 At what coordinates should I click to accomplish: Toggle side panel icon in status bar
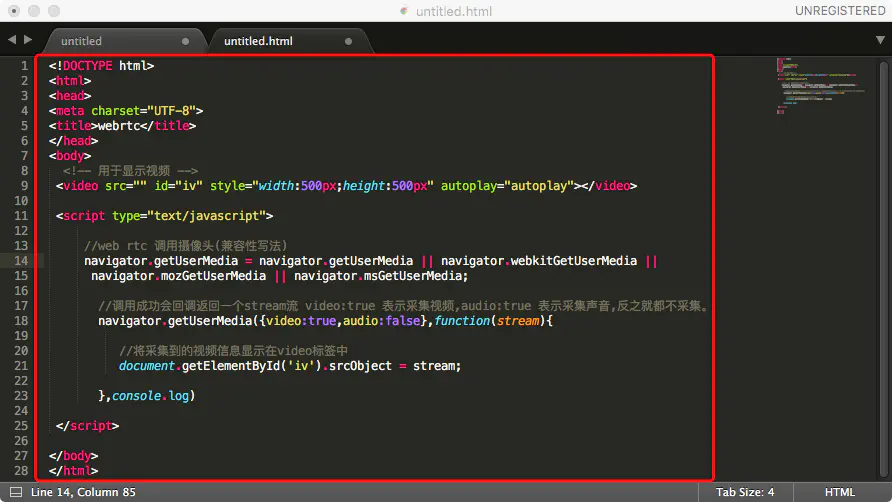[16, 492]
